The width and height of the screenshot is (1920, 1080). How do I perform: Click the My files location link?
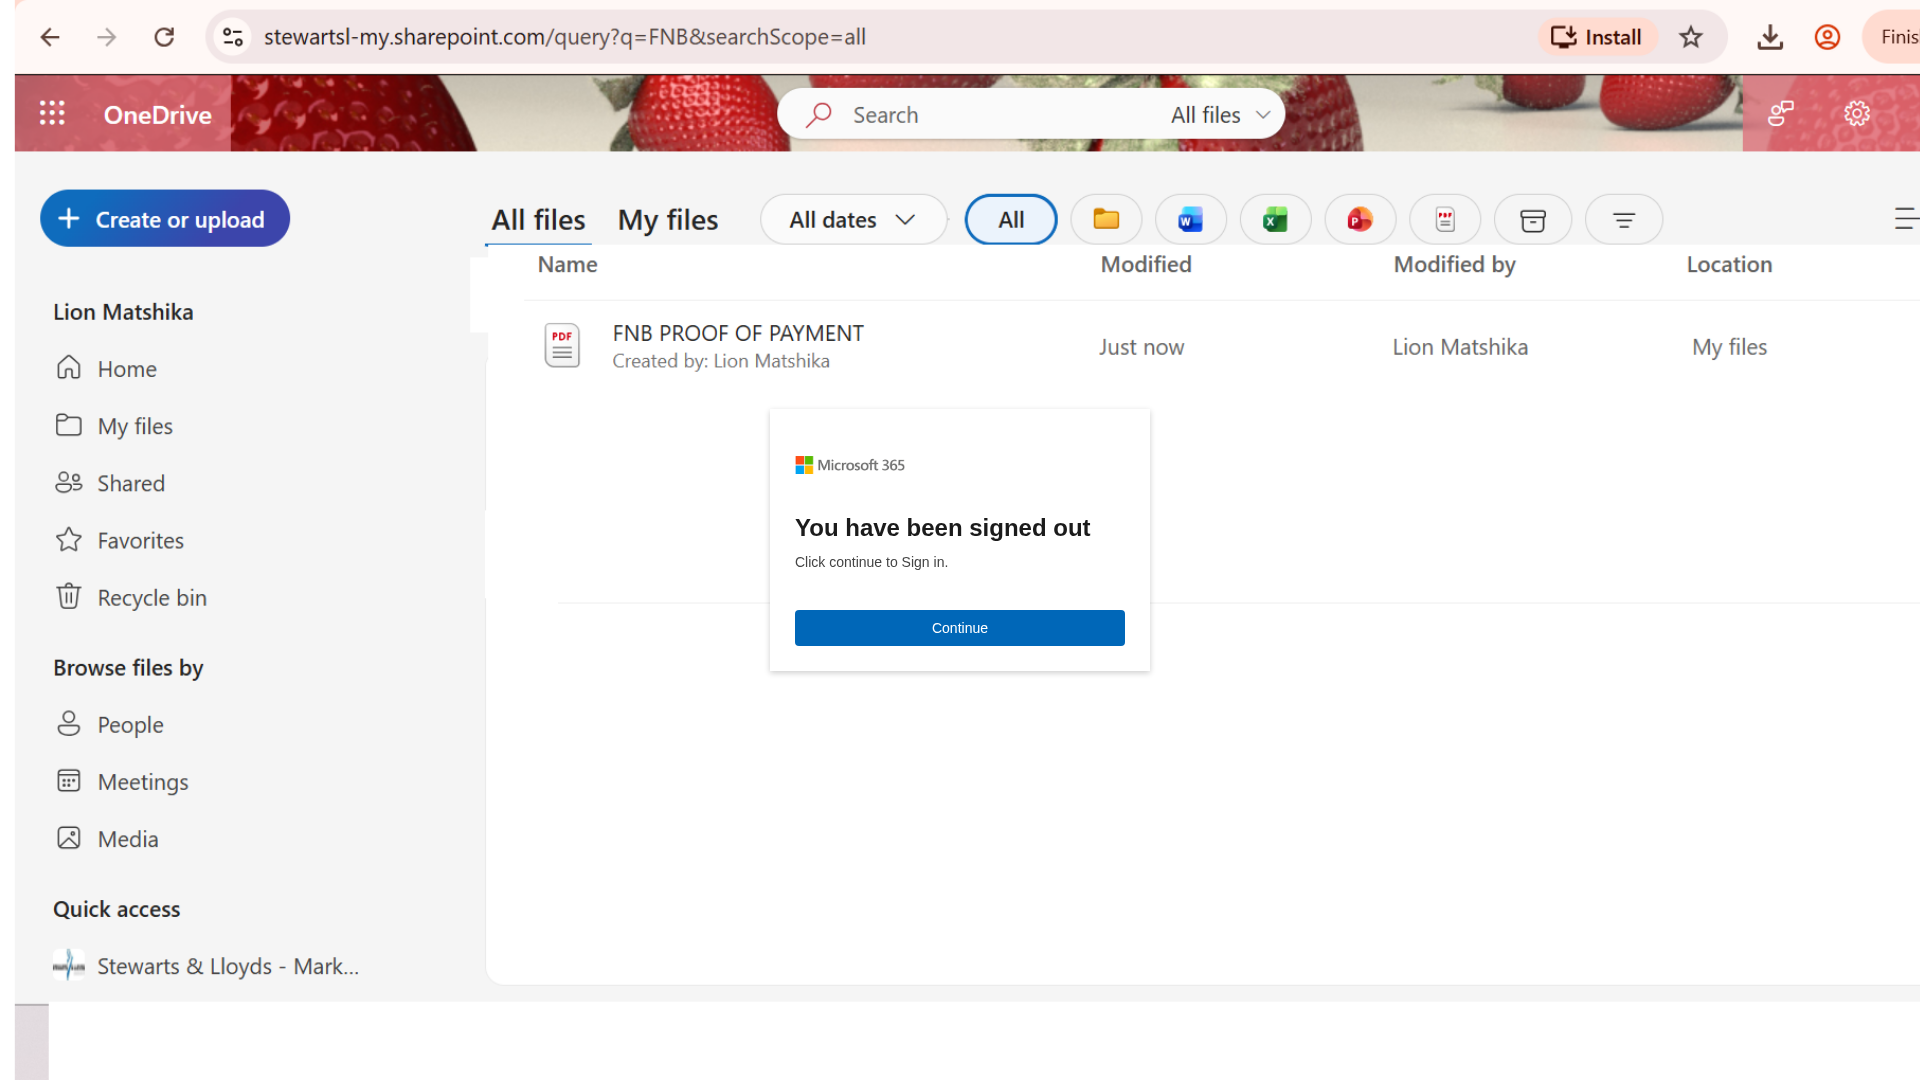[x=1729, y=347]
